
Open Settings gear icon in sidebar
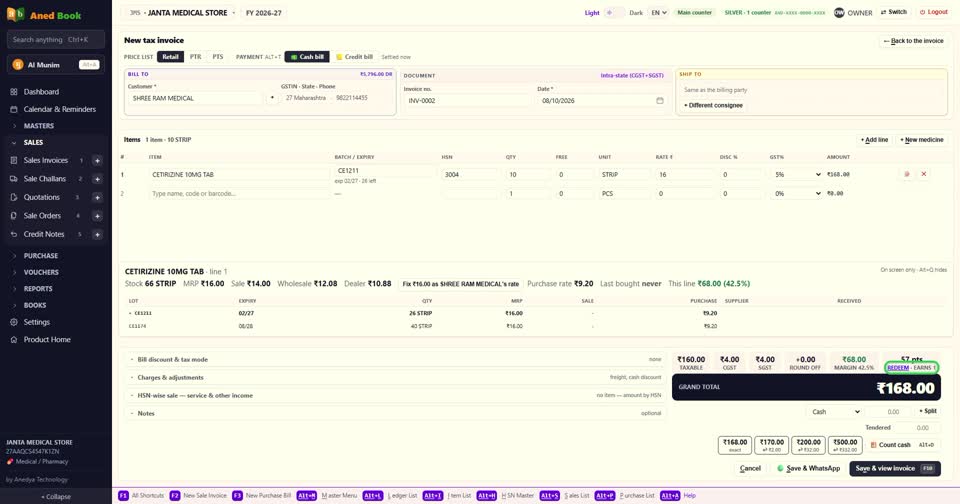pyautogui.click(x=13, y=322)
